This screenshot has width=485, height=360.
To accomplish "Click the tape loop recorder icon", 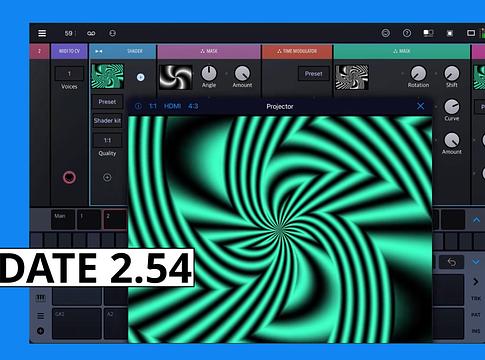I will 91,33.
